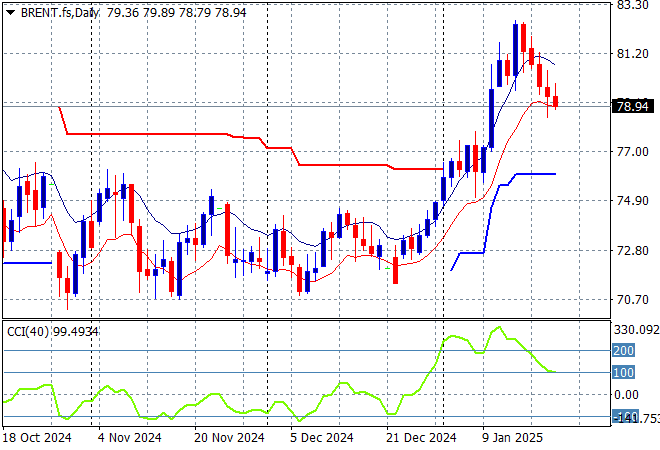Click the 5 Dec 2024 date label
Image resolution: width=660 pixels, height=450 pixels.
(321, 438)
